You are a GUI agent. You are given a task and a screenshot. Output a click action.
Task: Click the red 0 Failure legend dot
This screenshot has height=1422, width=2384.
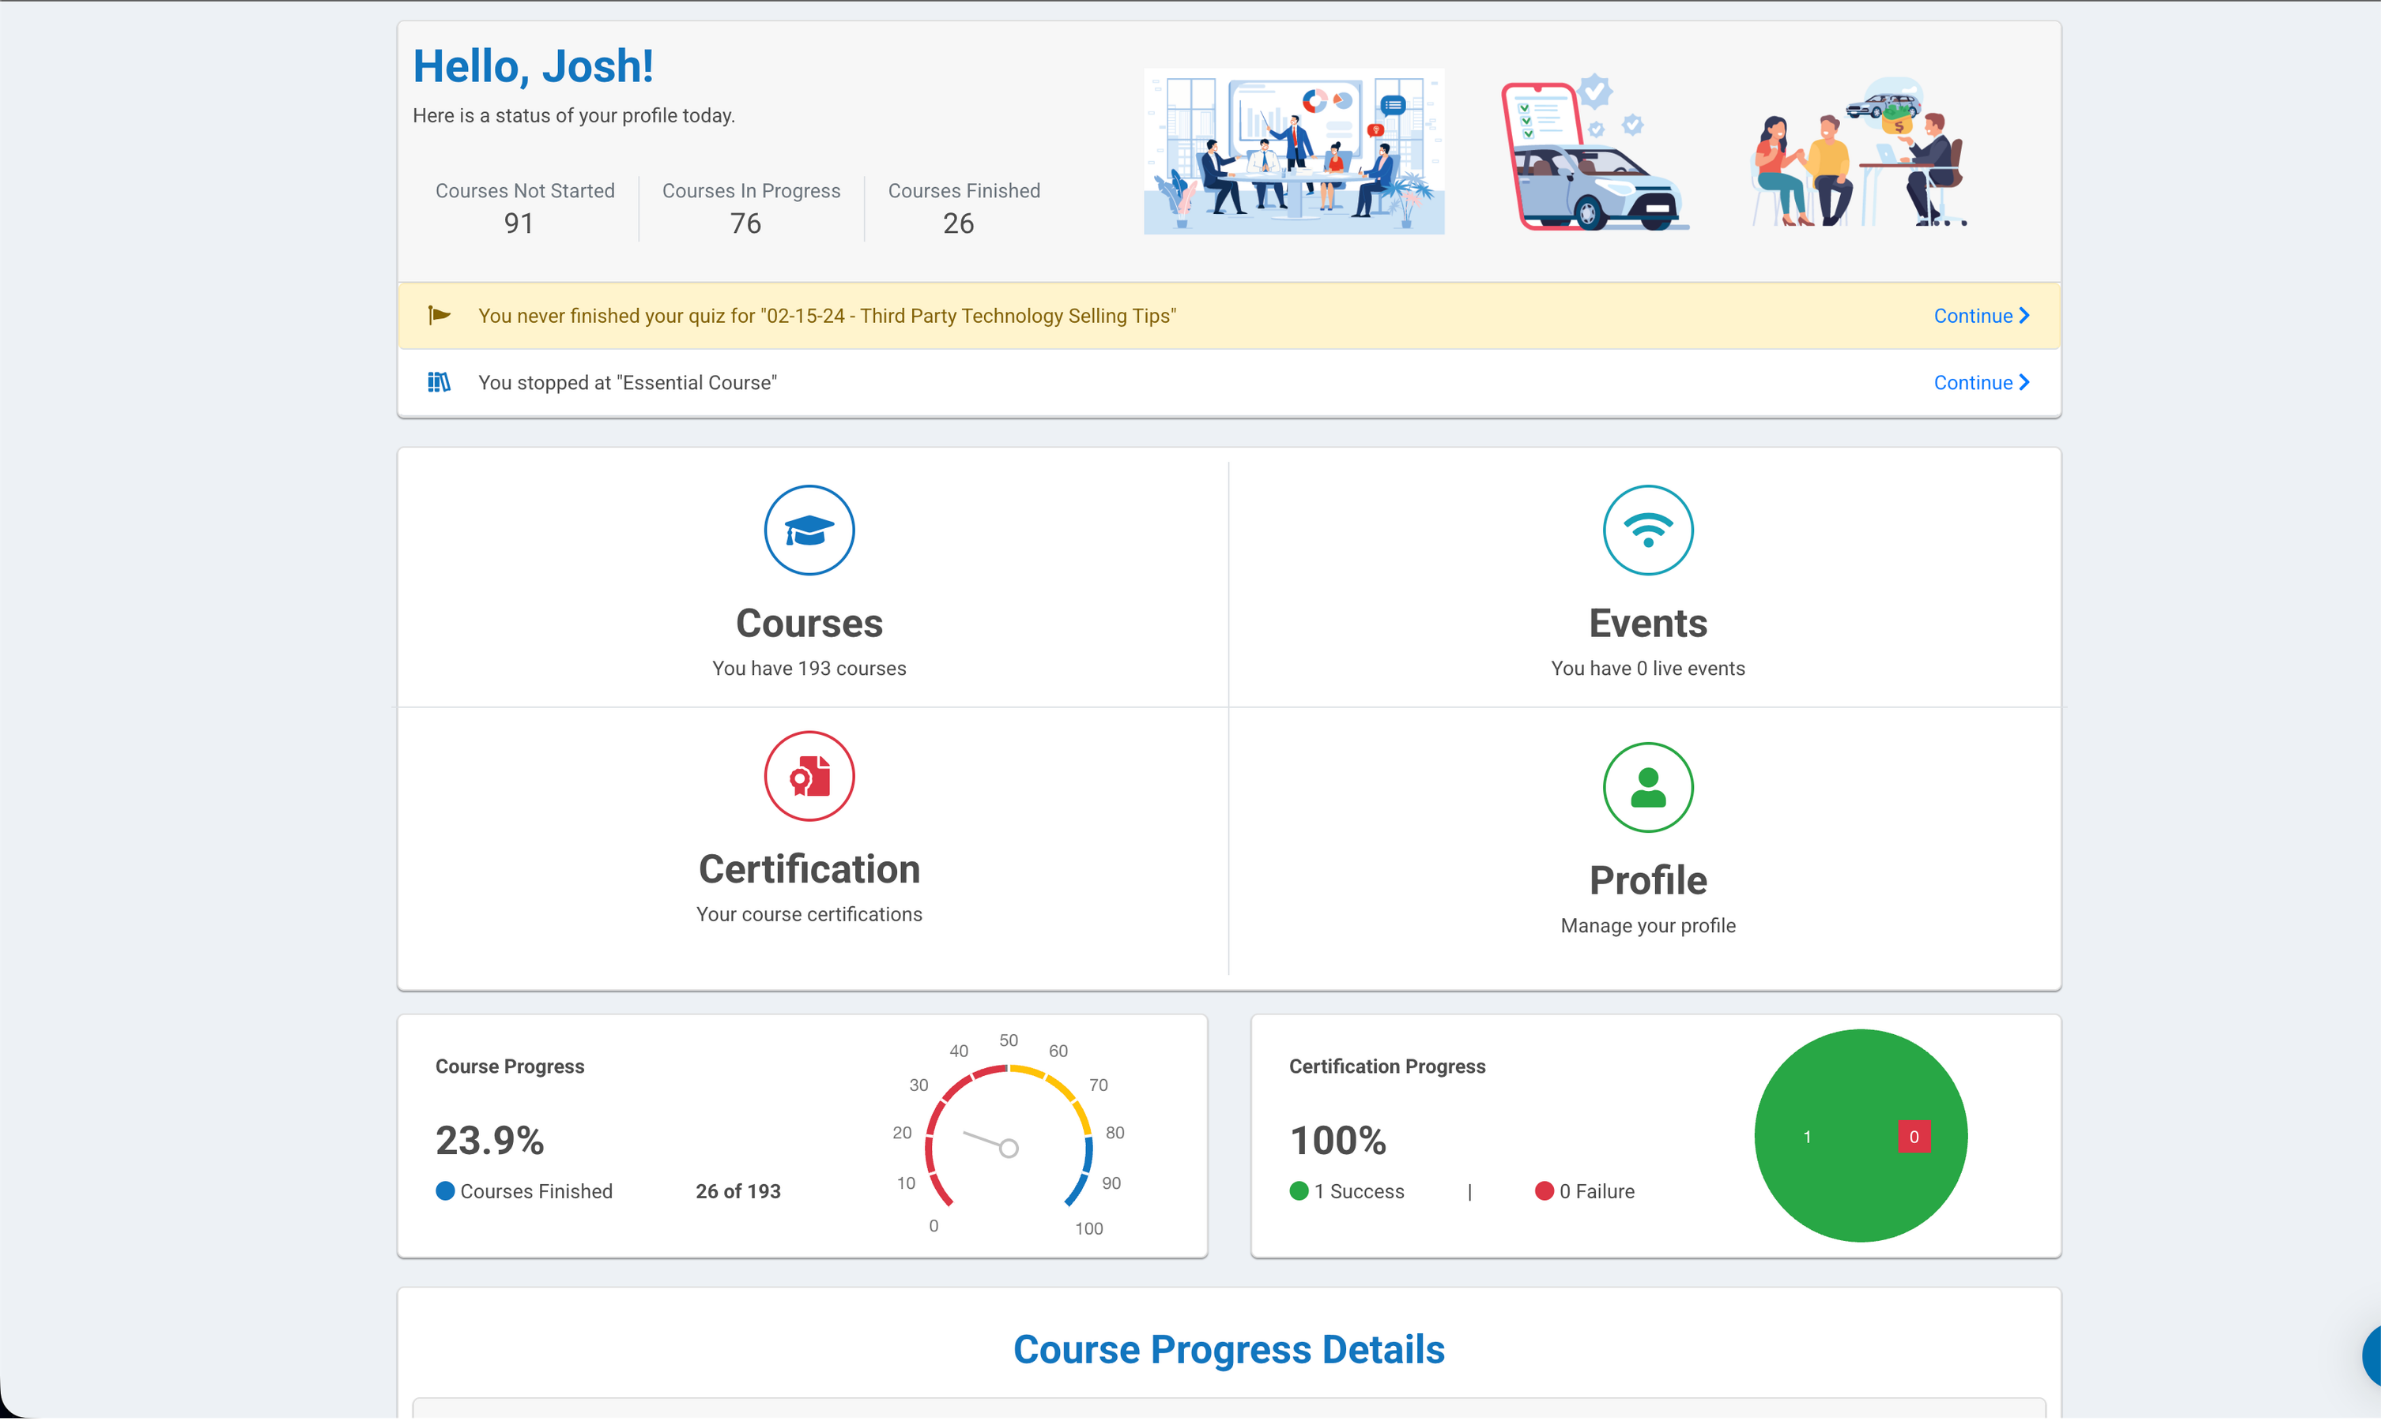point(1546,1192)
